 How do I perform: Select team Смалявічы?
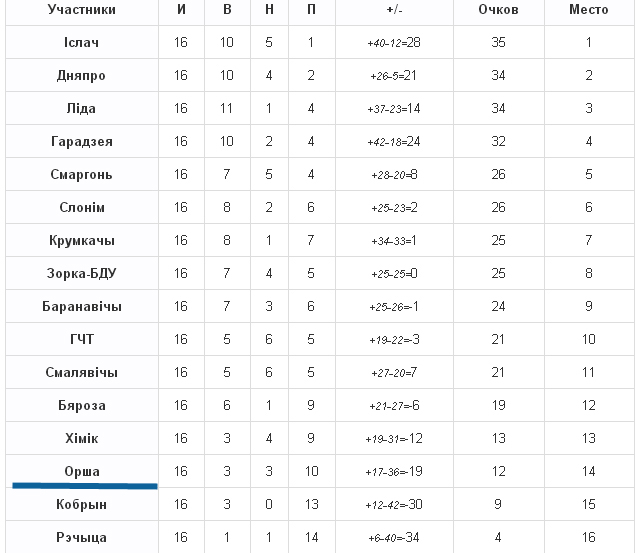81,373
